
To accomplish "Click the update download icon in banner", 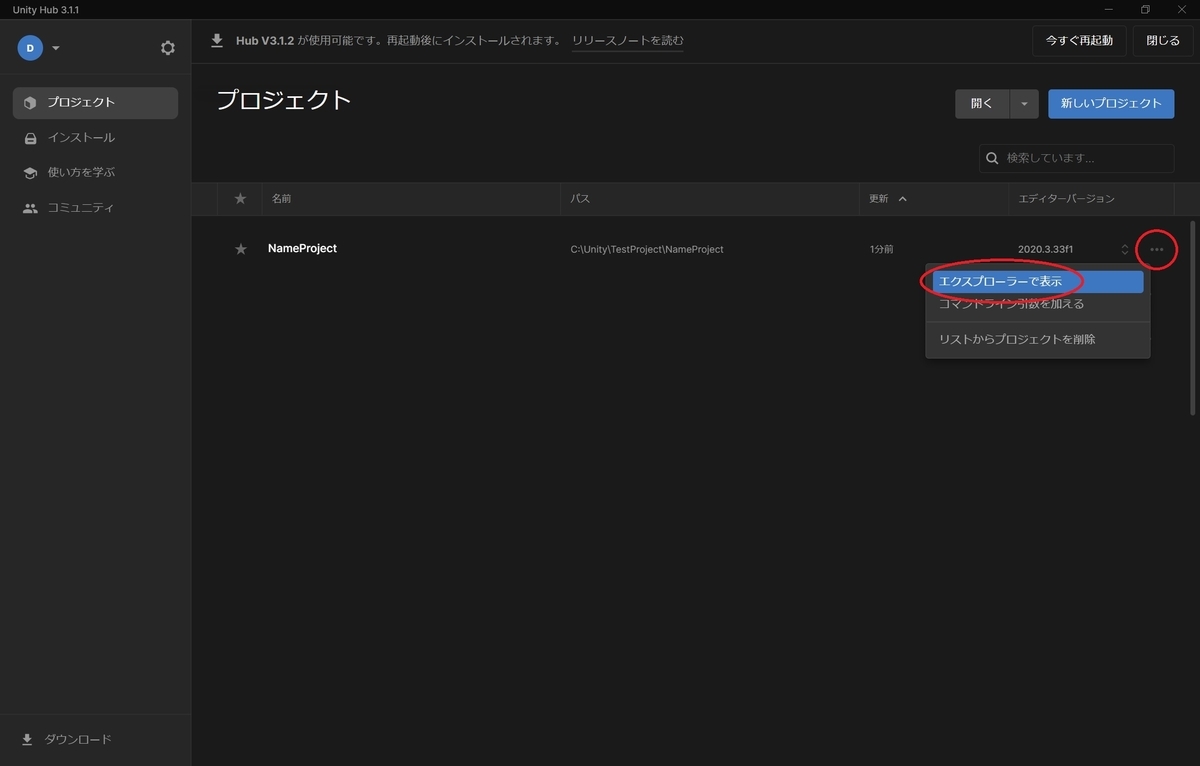I will click(217, 41).
